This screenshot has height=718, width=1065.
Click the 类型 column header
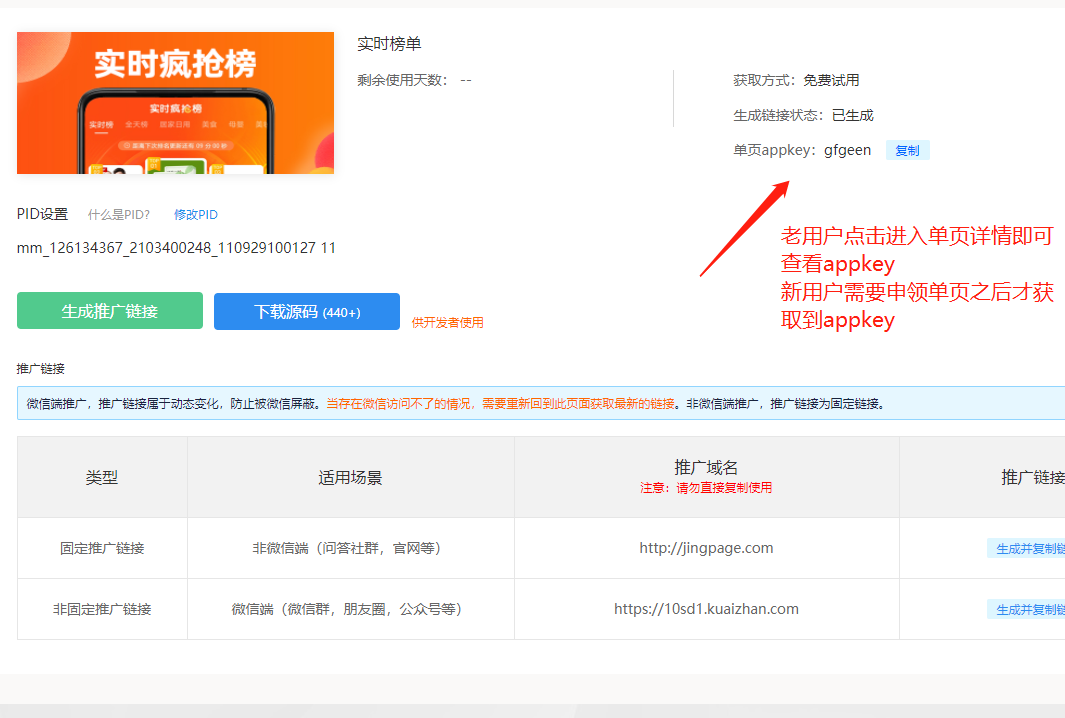point(102,477)
